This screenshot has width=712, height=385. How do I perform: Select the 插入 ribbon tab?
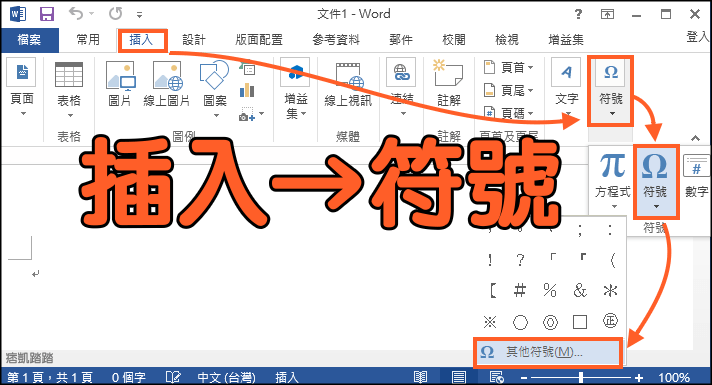[x=141, y=40]
